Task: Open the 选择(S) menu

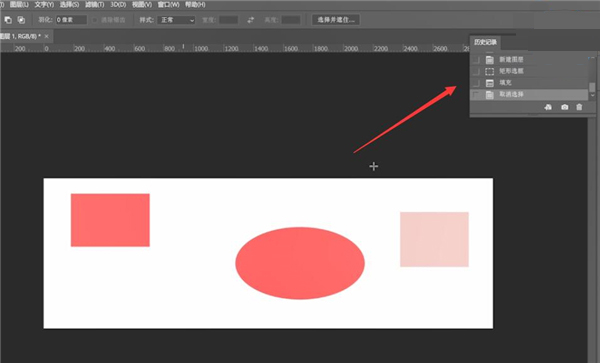Action: [x=69, y=5]
